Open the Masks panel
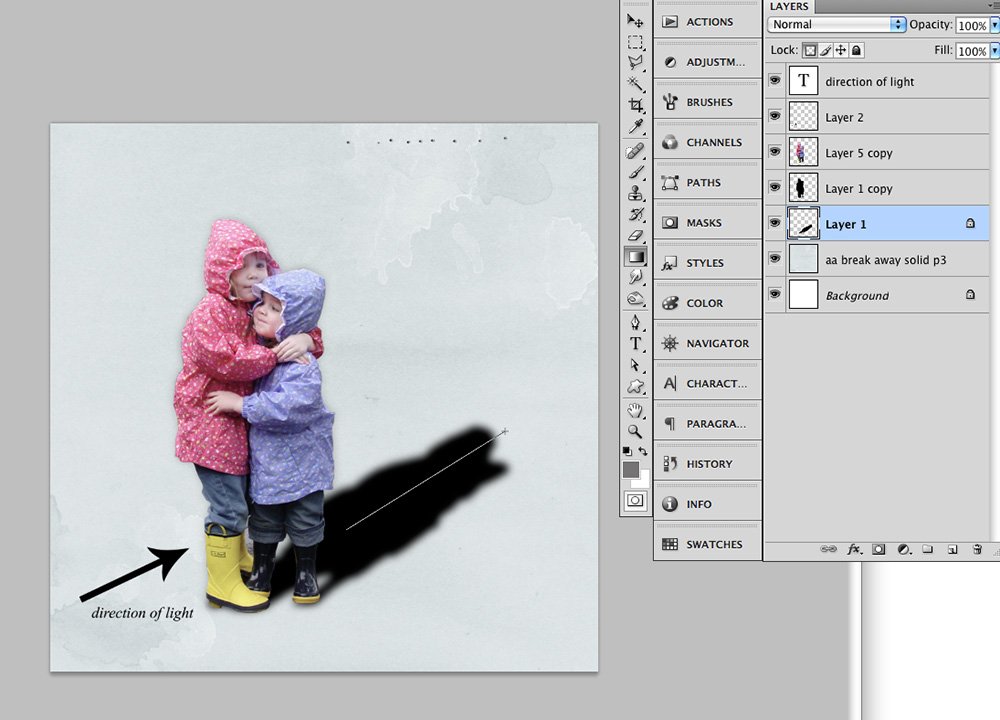1000x720 pixels. pos(708,223)
